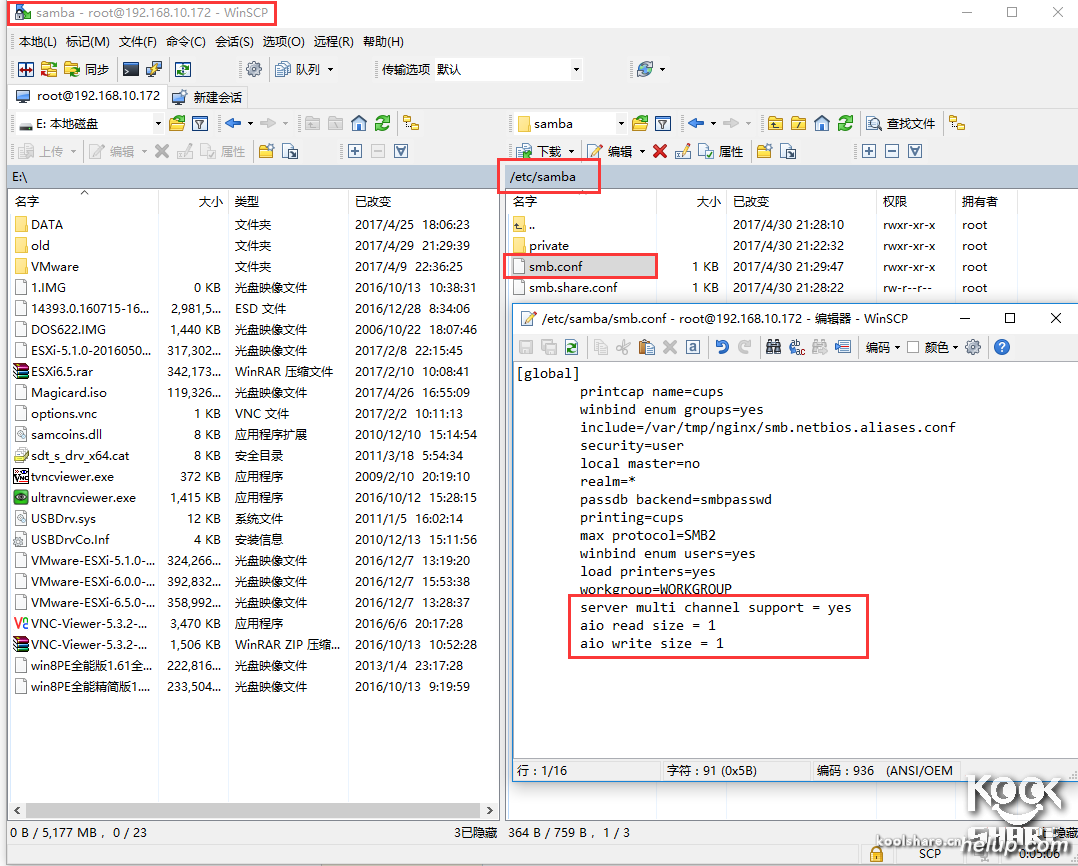This screenshot has height=866, width=1078.
Task: Open editor preferences gear icon
Action: pos(973,347)
